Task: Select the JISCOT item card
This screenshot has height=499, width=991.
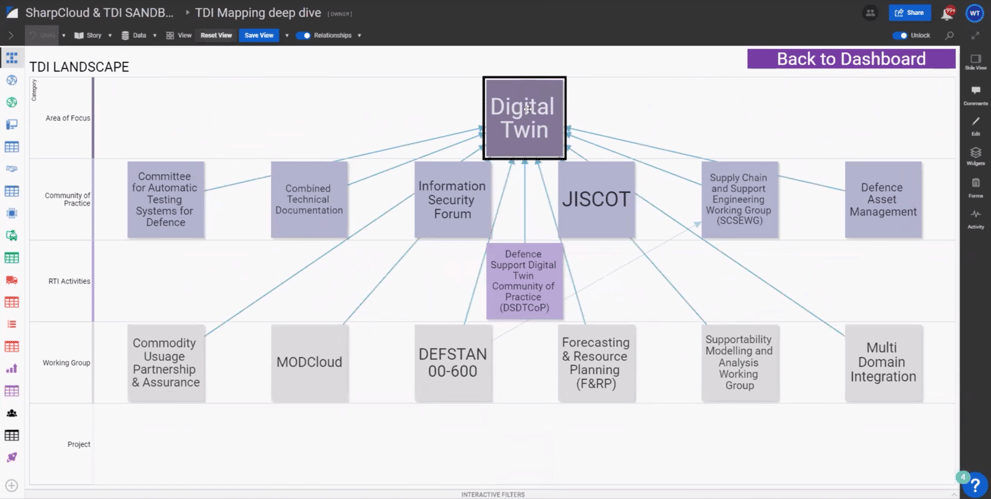Action: pyautogui.click(x=596, y=199)
